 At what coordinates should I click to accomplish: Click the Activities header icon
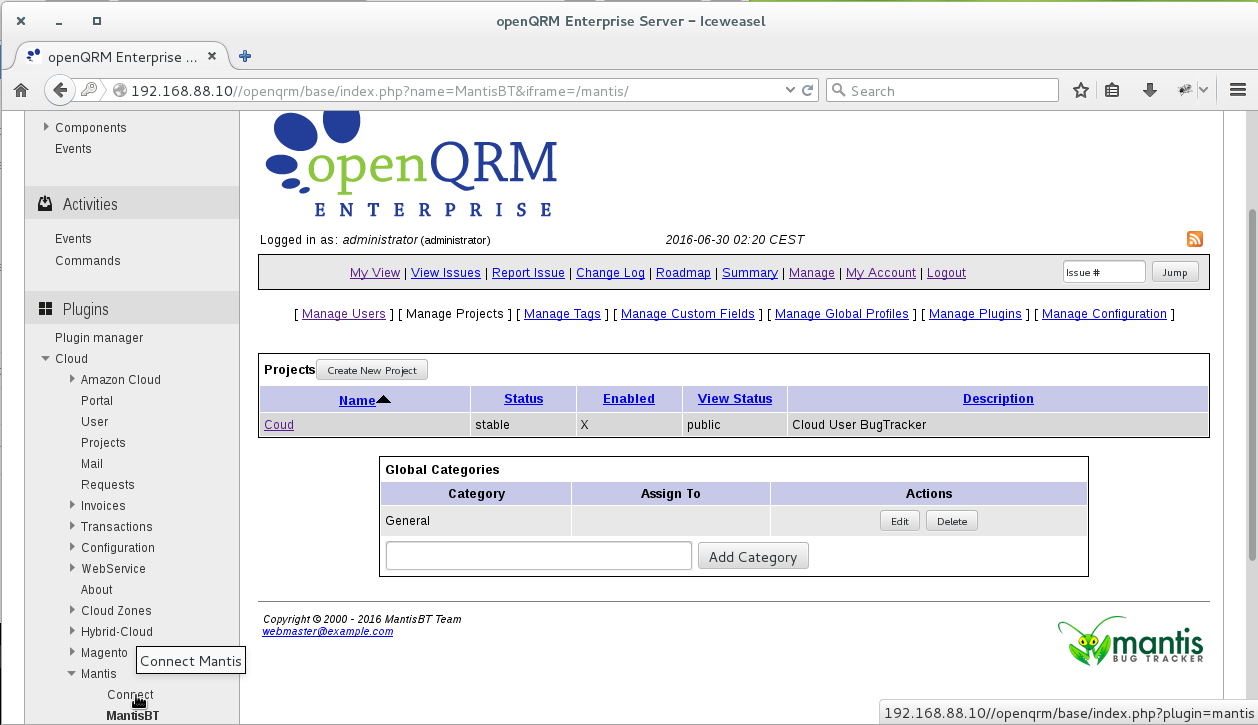pos(45,204)
